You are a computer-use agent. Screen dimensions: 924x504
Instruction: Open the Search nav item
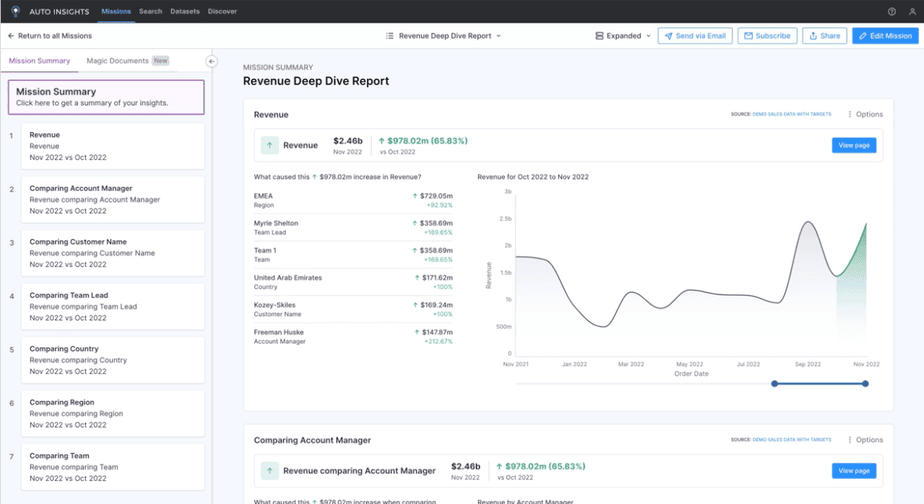click(150, 11)
